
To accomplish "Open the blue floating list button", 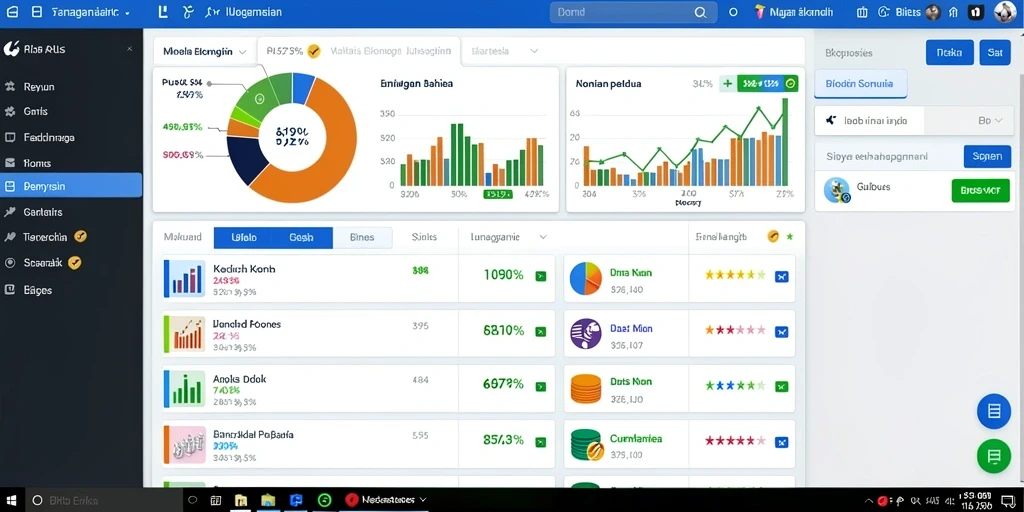I will 993,411.
